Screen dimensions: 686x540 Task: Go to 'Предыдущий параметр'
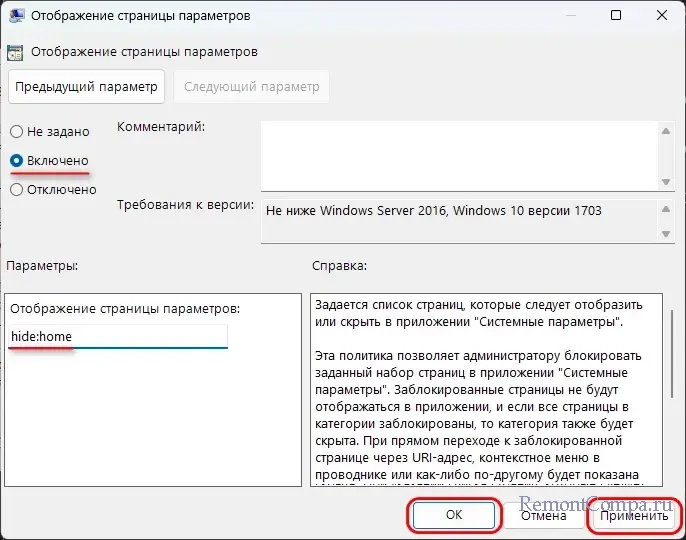click(86, 87)
